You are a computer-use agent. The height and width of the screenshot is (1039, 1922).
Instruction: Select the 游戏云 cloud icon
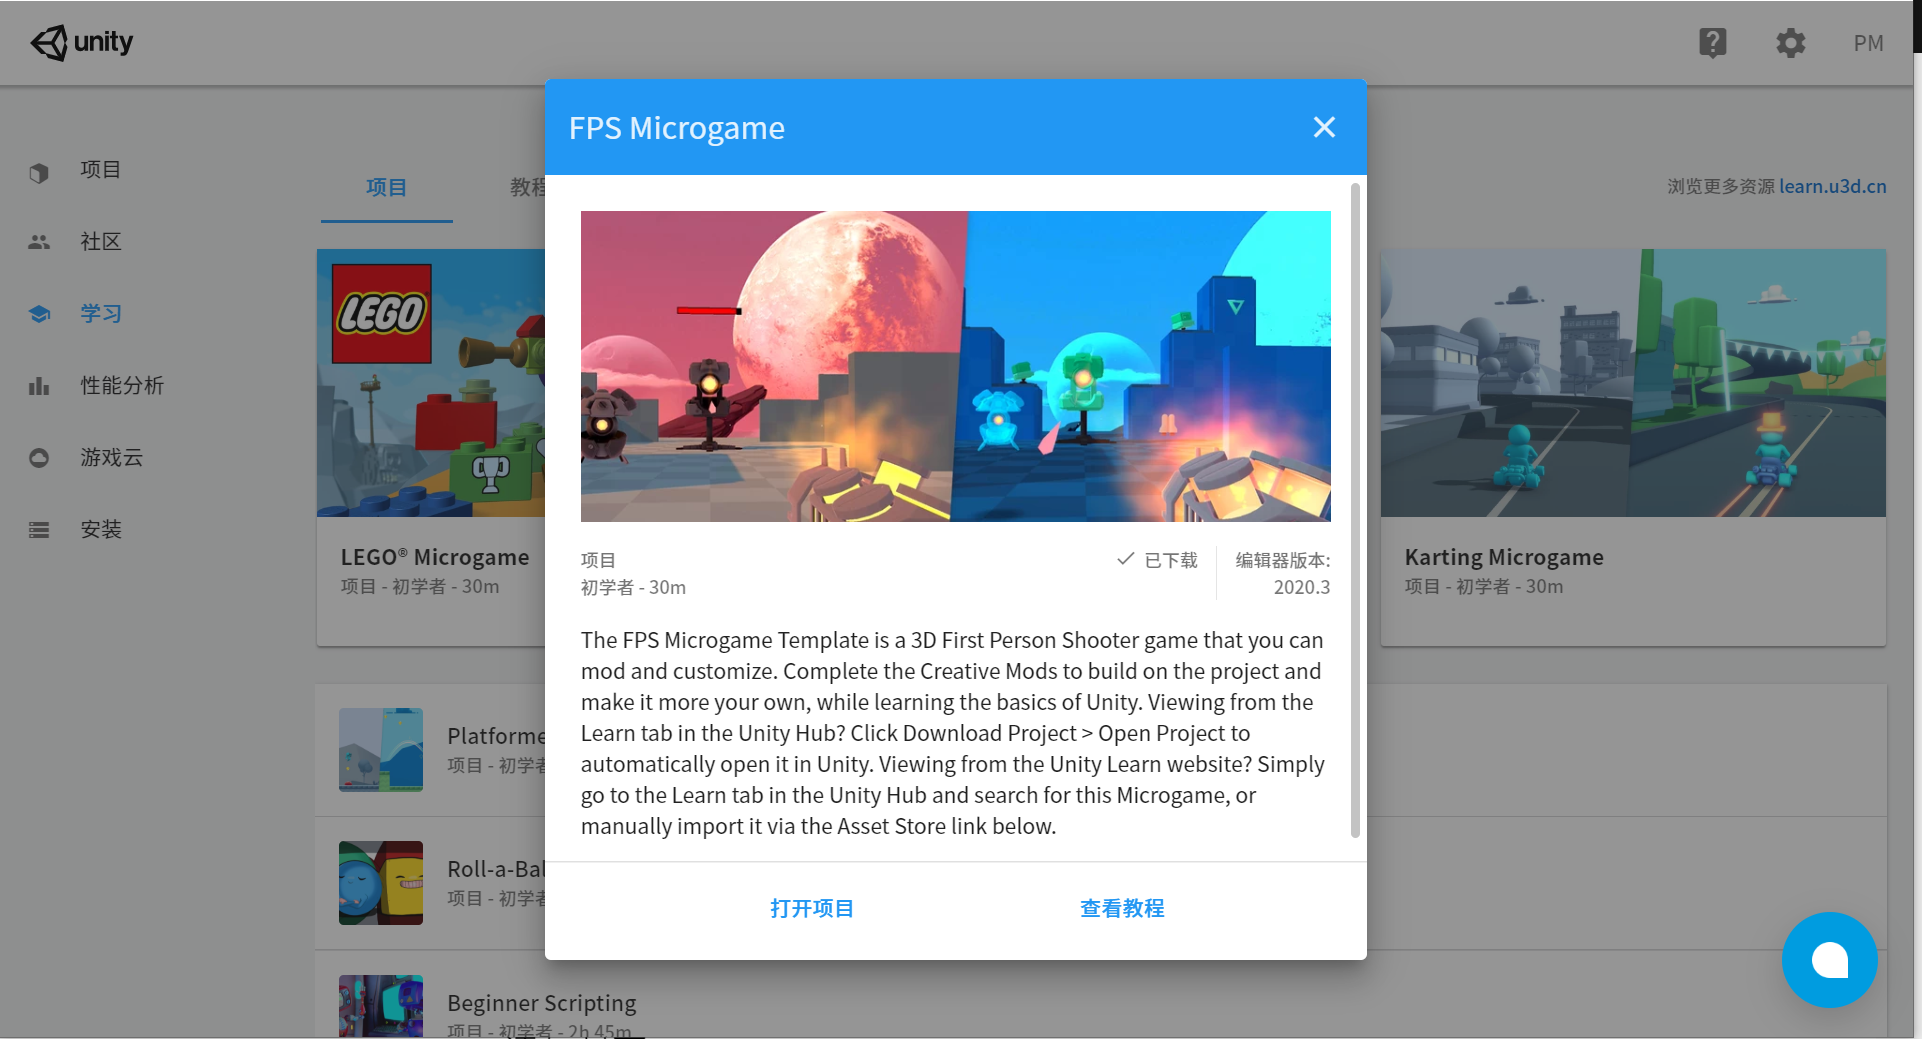click(39, 458)
